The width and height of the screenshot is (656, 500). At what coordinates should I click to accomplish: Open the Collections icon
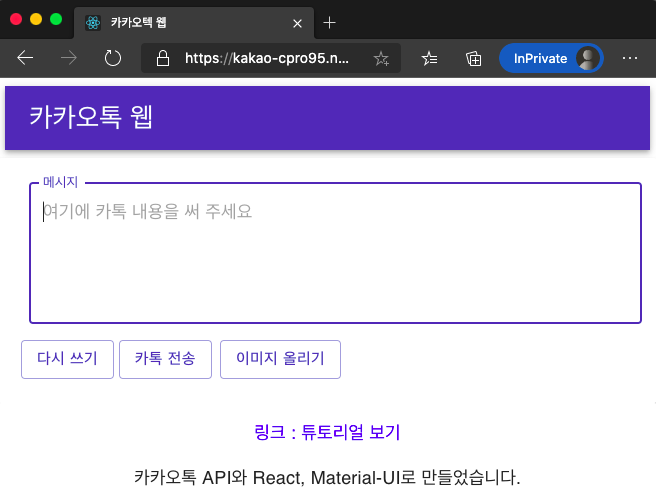(474, 59)
